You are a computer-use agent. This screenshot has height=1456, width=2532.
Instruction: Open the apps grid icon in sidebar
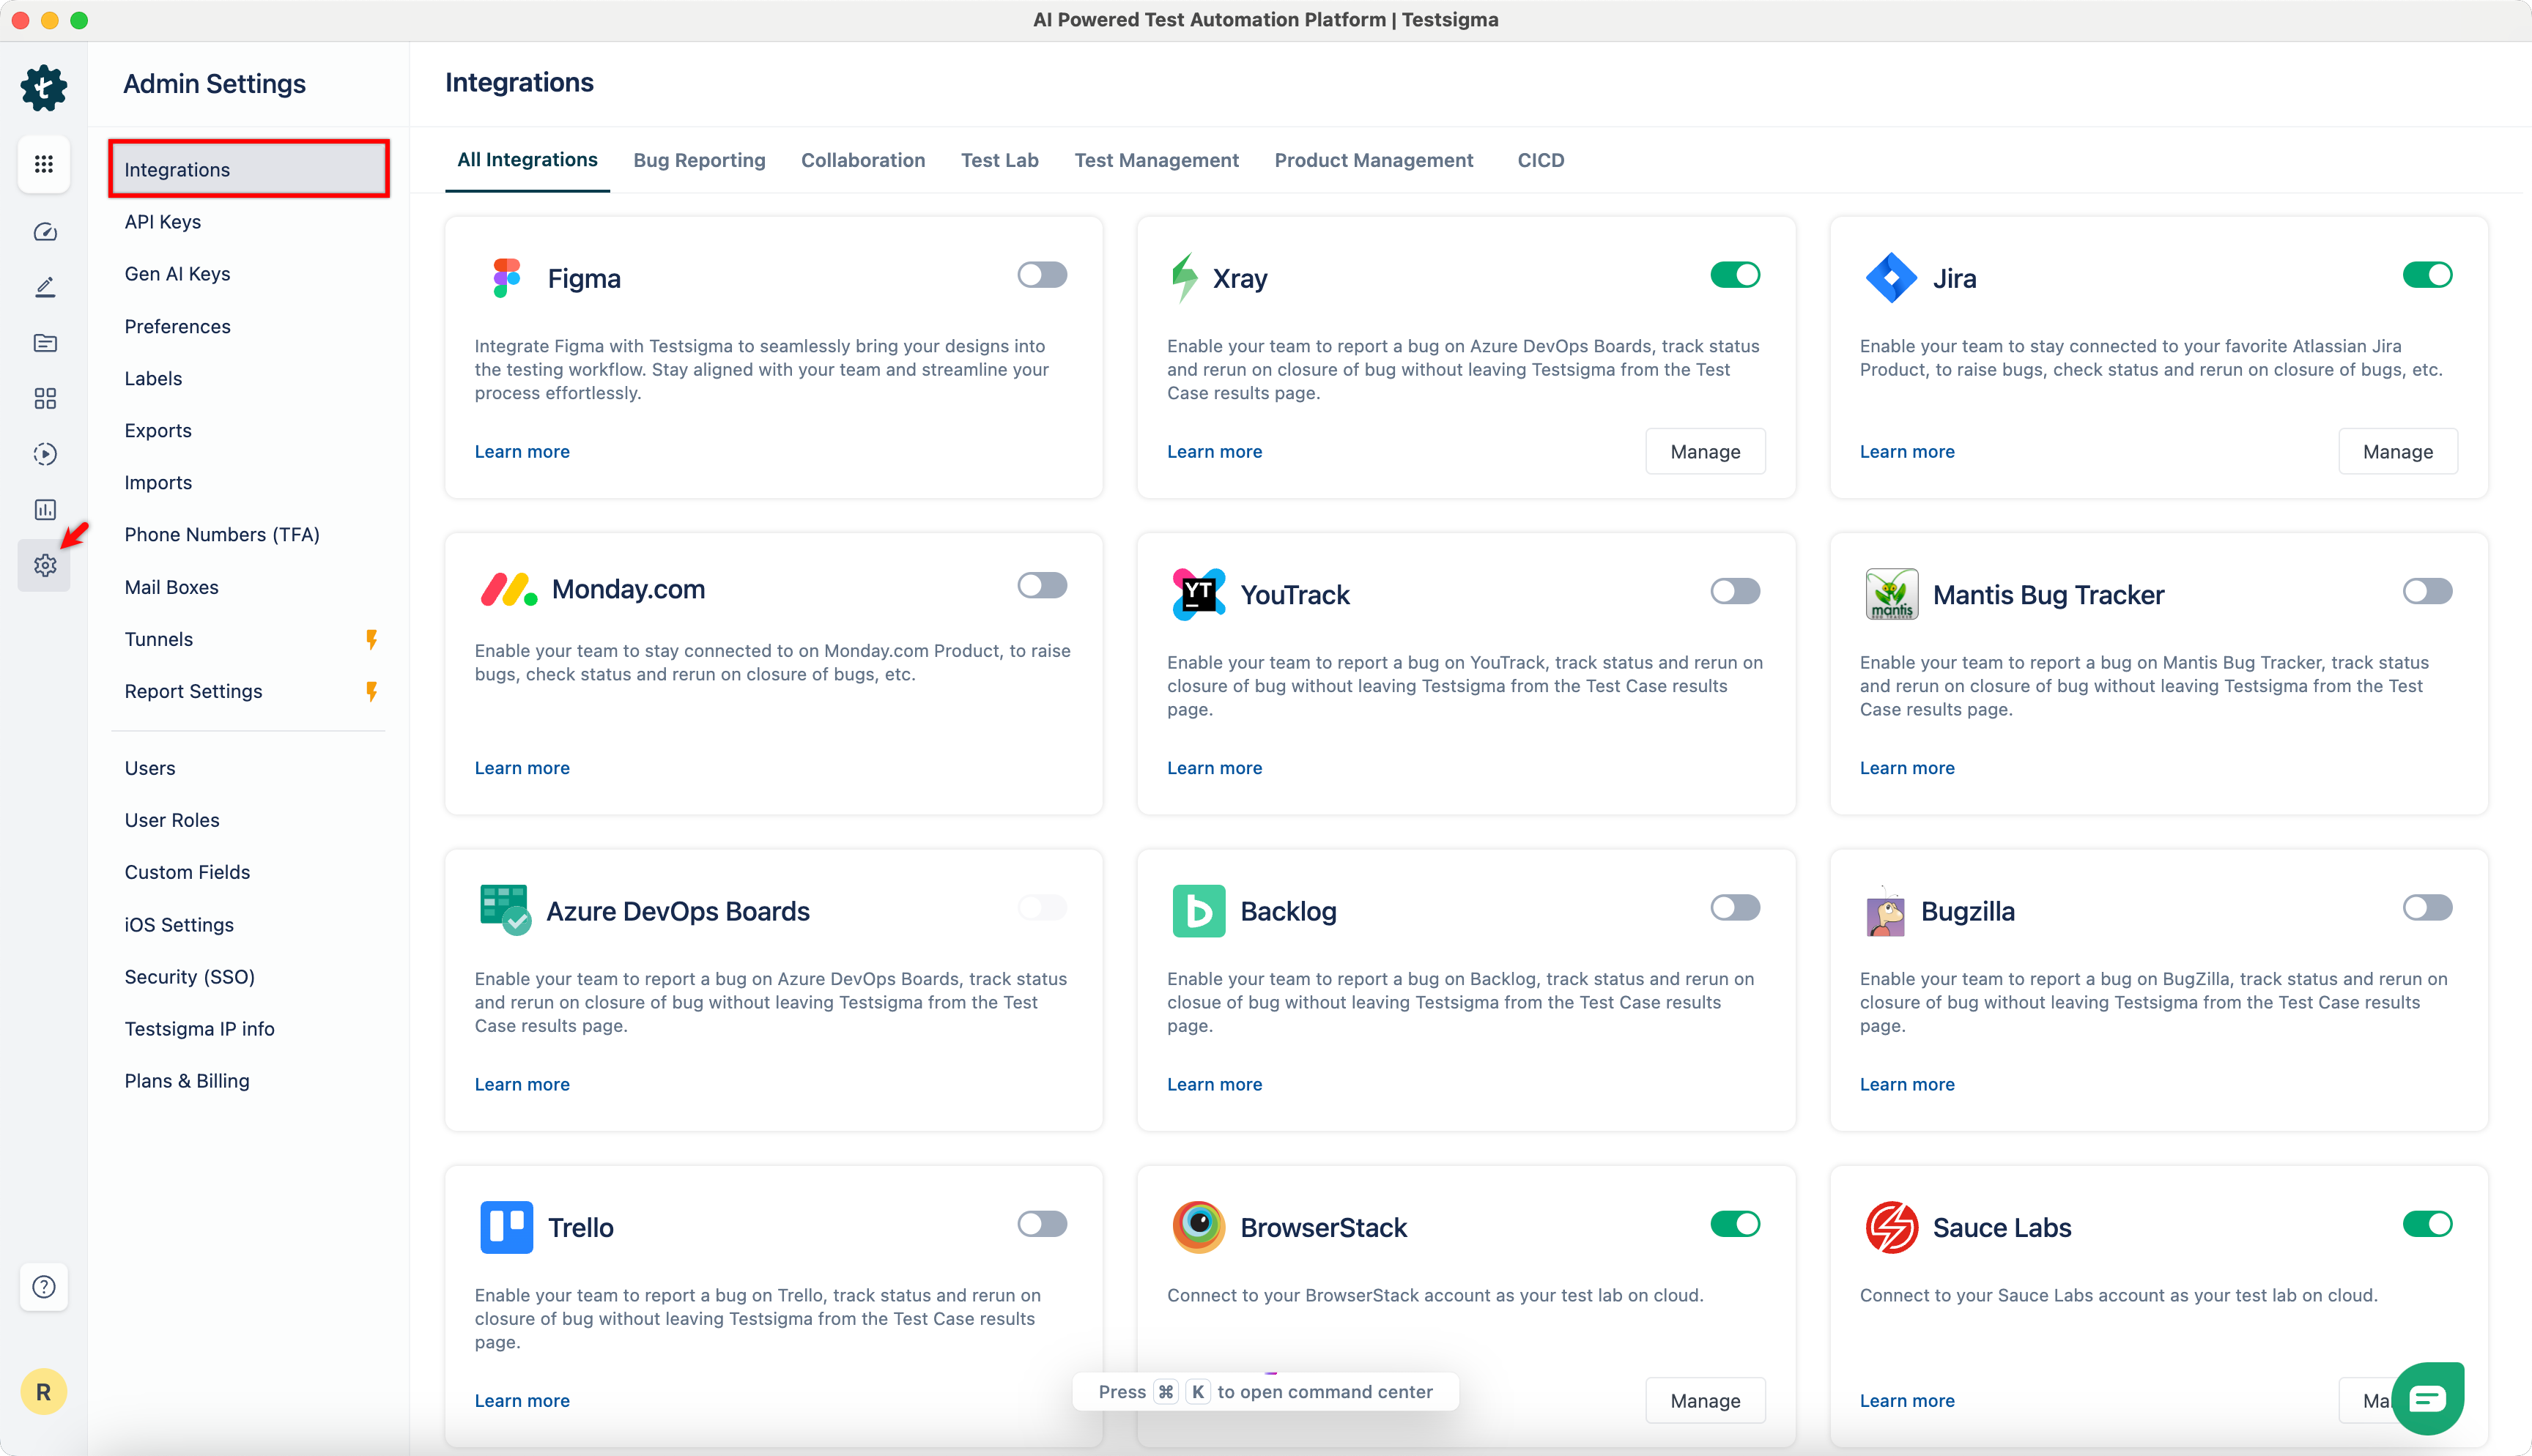(x=43, y=164)
